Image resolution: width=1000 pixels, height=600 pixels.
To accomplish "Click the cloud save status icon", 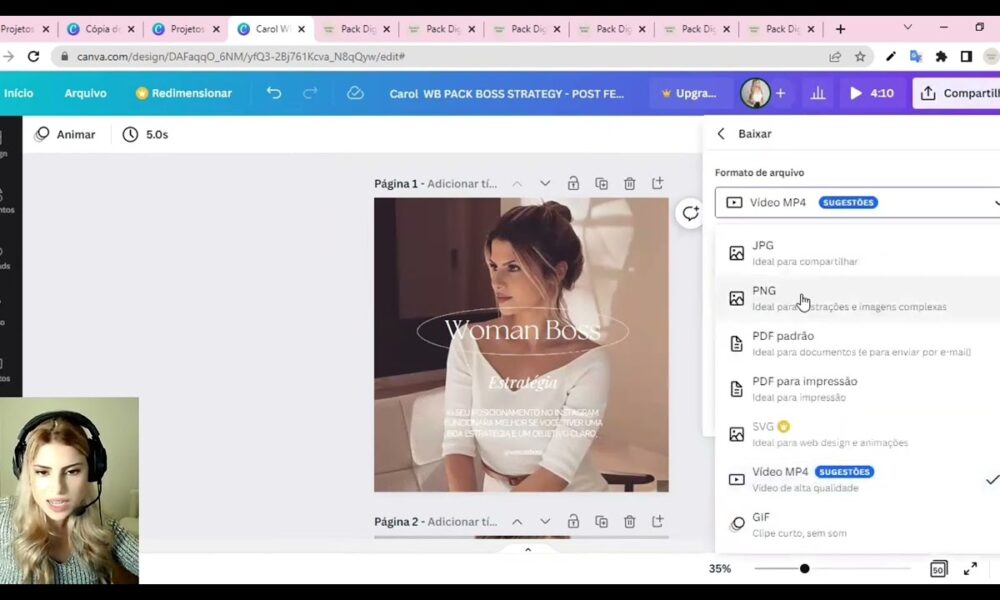I will tap(355, 93).
